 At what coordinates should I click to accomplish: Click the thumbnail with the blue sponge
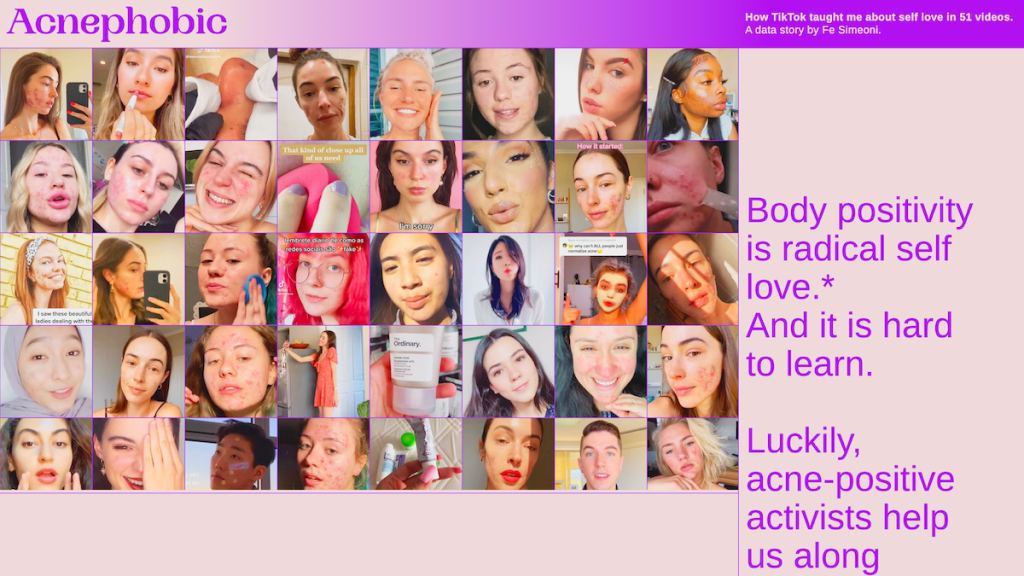point(230,279)
